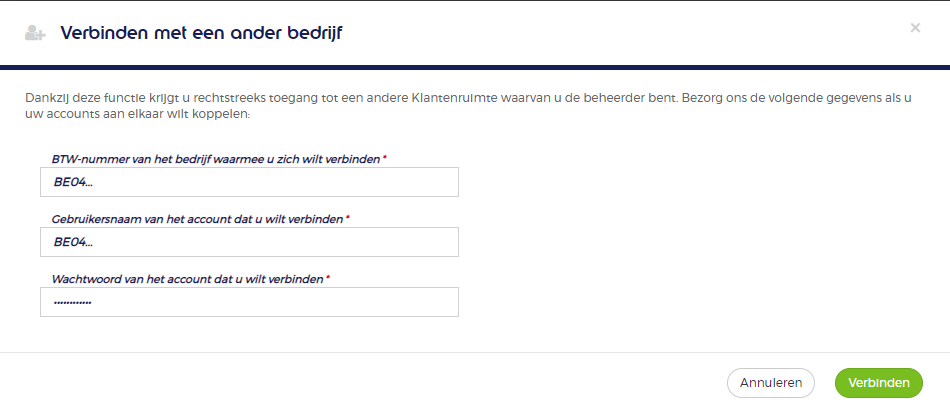Click the add-user icon beside the dialog title
The height and width of the screenshot is (412, 950).
point(35,33)
